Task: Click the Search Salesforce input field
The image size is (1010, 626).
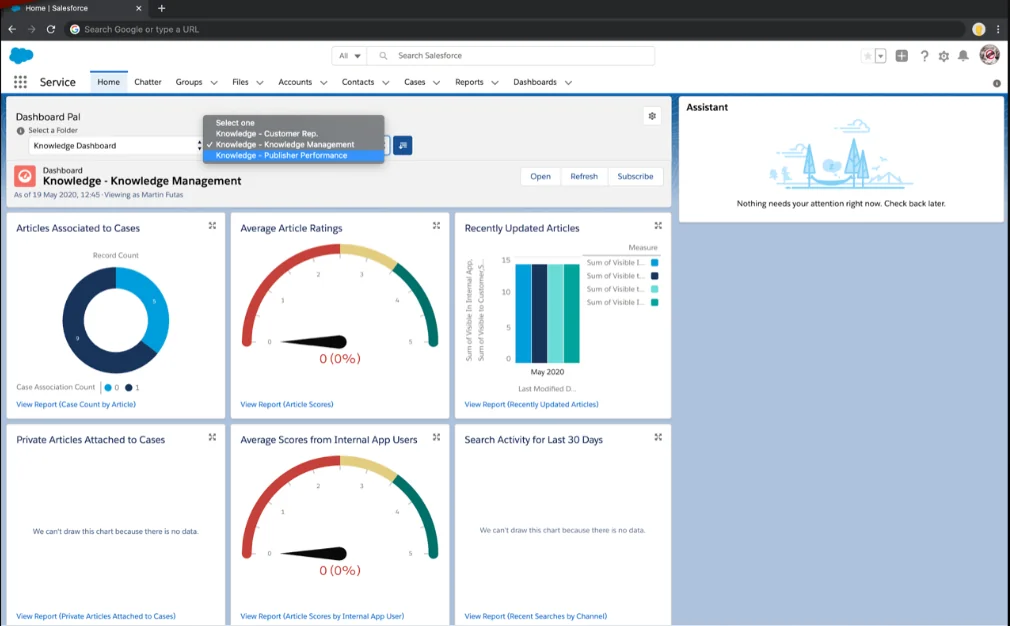Action: pos(511,56)
